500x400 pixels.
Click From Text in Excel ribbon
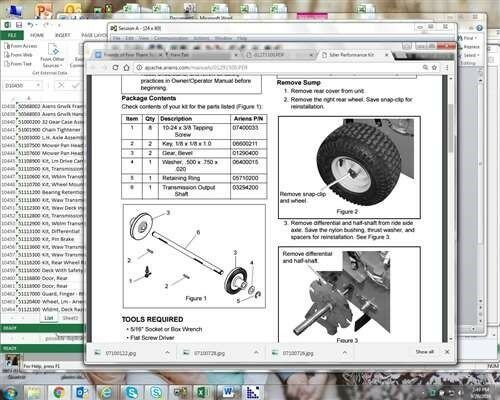click(18, 63)
